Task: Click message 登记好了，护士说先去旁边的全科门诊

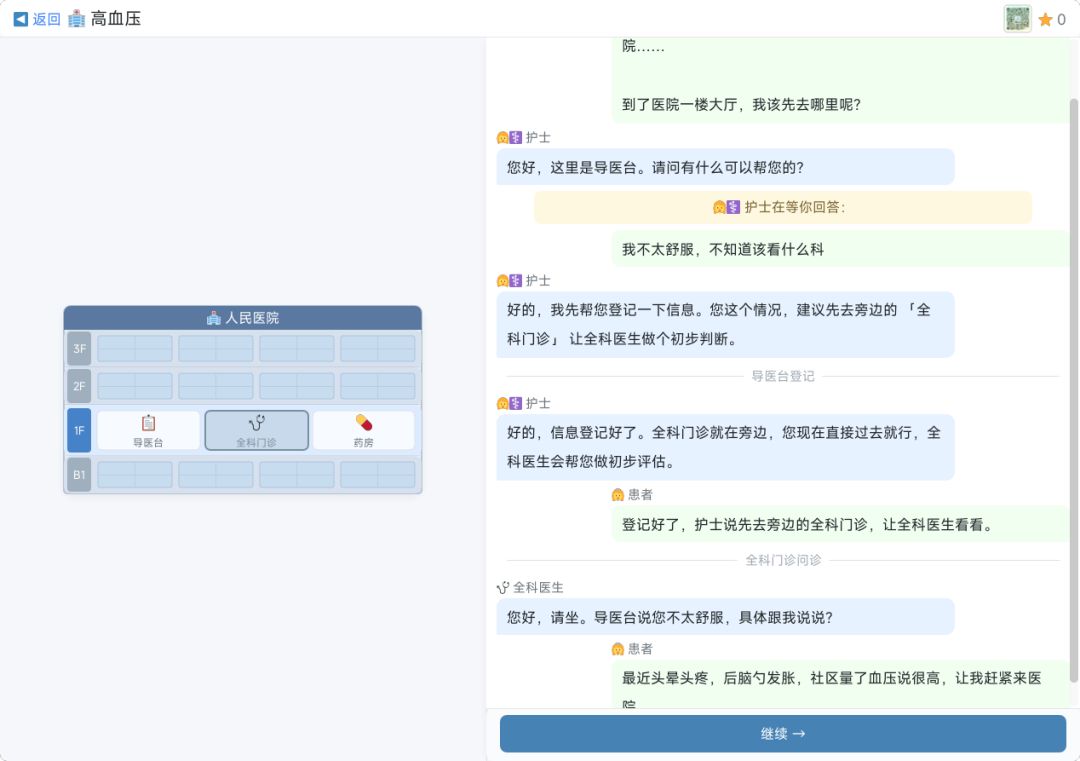Action: (840, 524)
